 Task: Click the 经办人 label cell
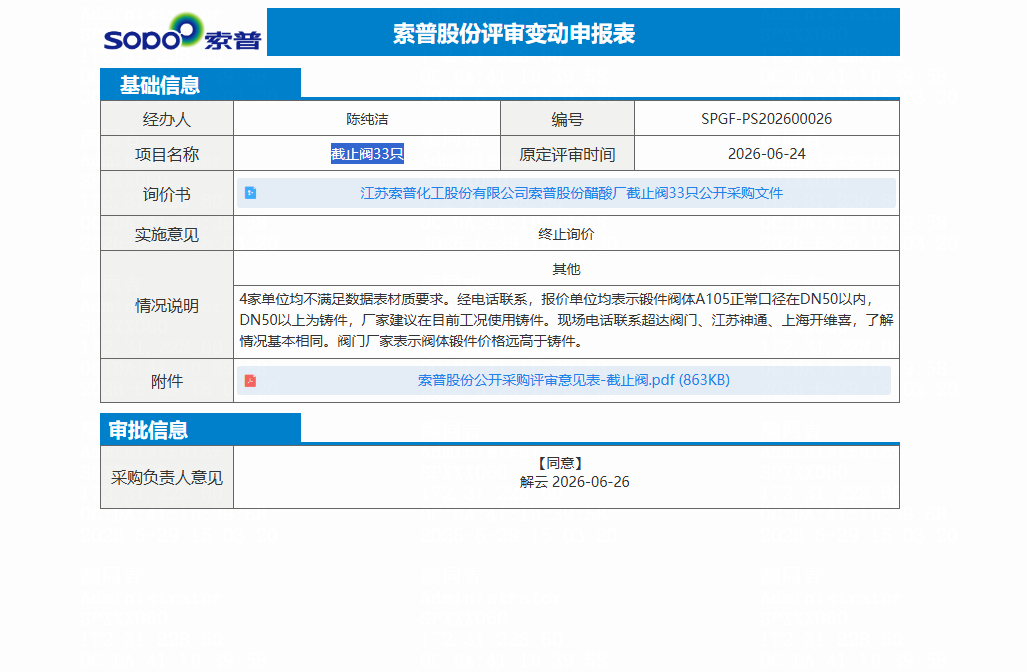point(167,119)
